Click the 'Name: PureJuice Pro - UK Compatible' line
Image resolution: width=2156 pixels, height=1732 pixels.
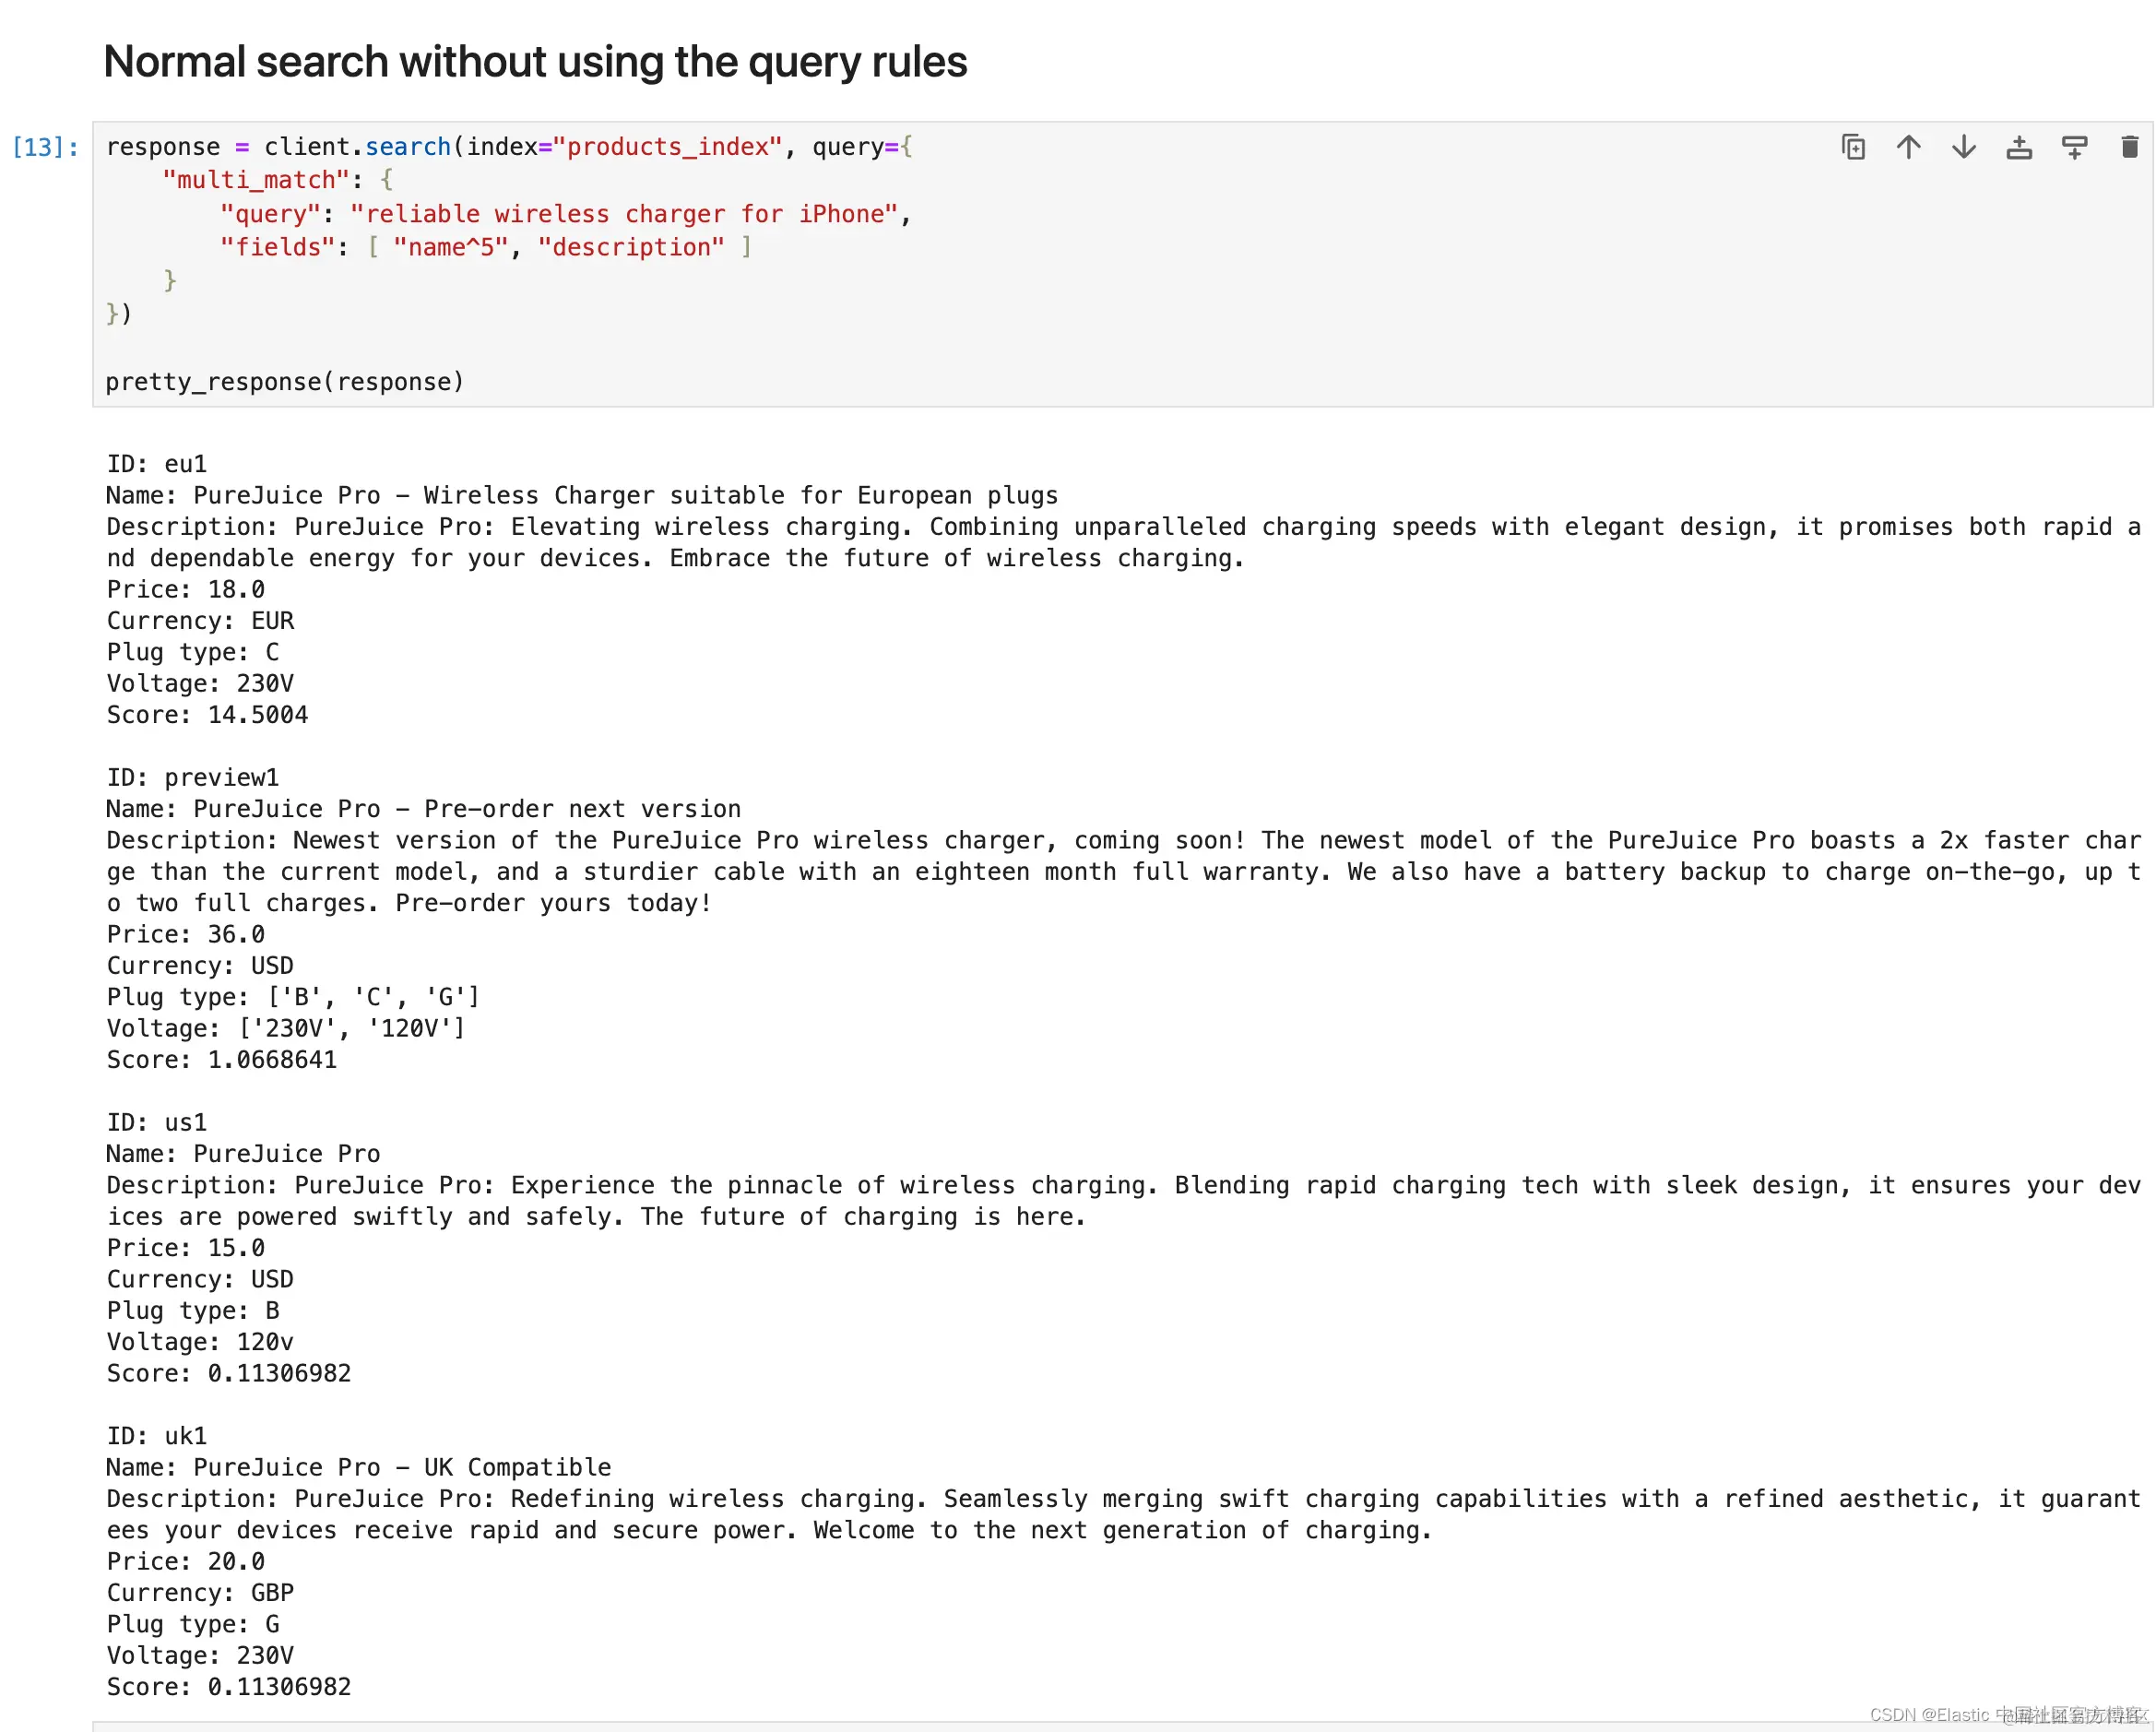[358, 1467]
